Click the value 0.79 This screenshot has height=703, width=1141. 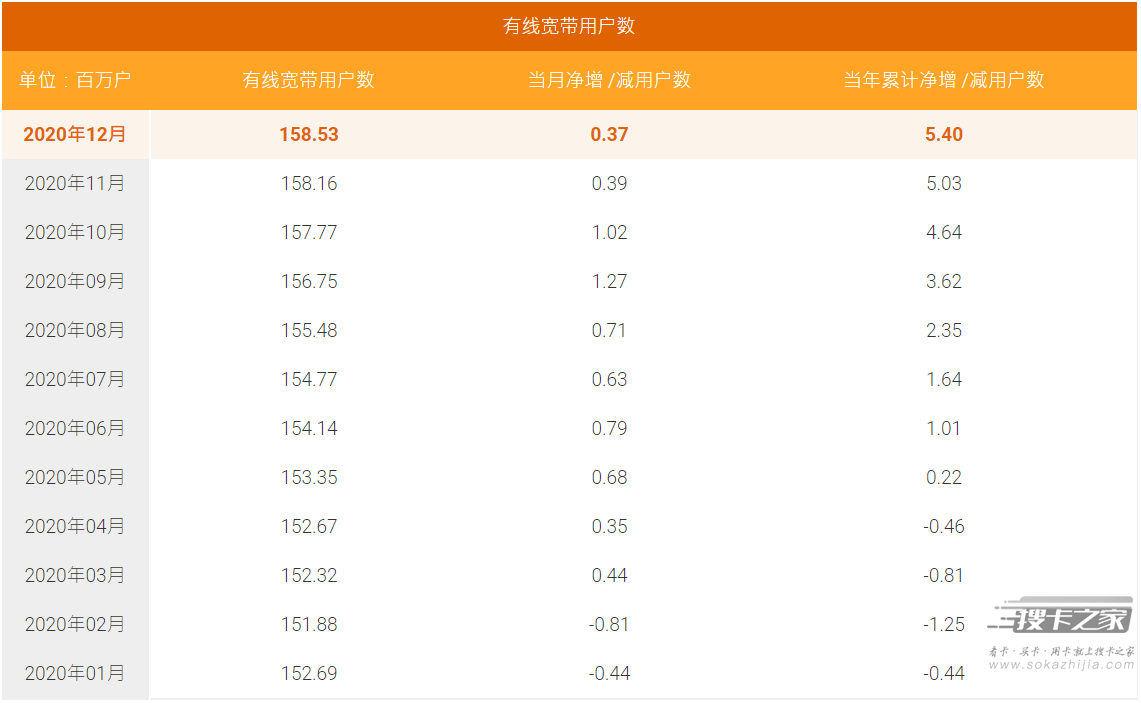609,428
